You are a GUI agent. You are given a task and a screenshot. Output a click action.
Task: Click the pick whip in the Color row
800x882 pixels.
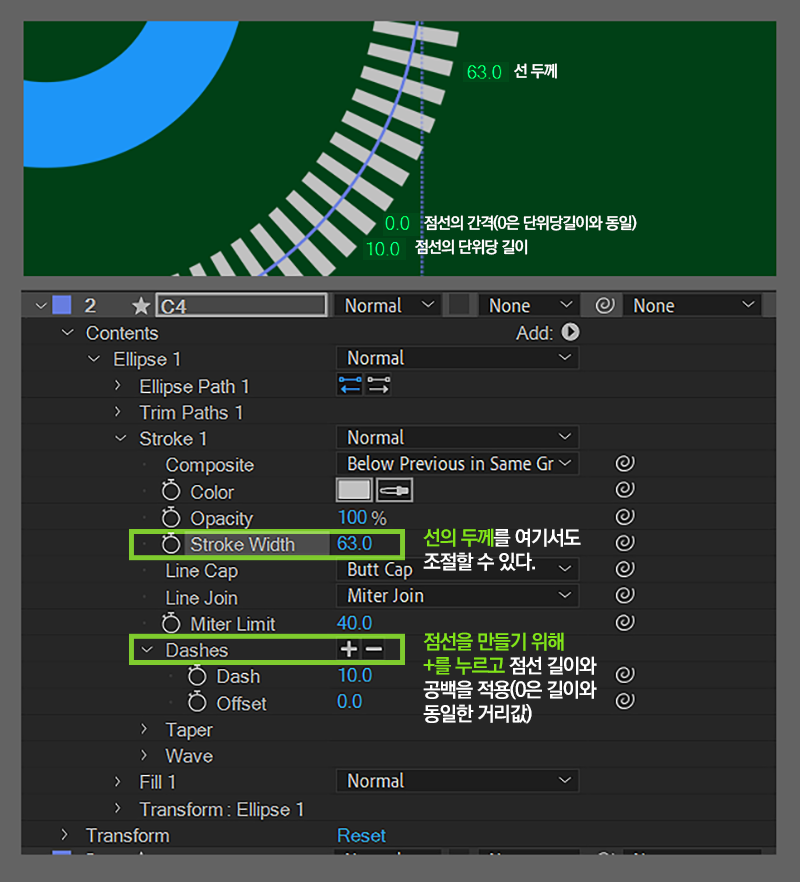[x=624, y=489]
